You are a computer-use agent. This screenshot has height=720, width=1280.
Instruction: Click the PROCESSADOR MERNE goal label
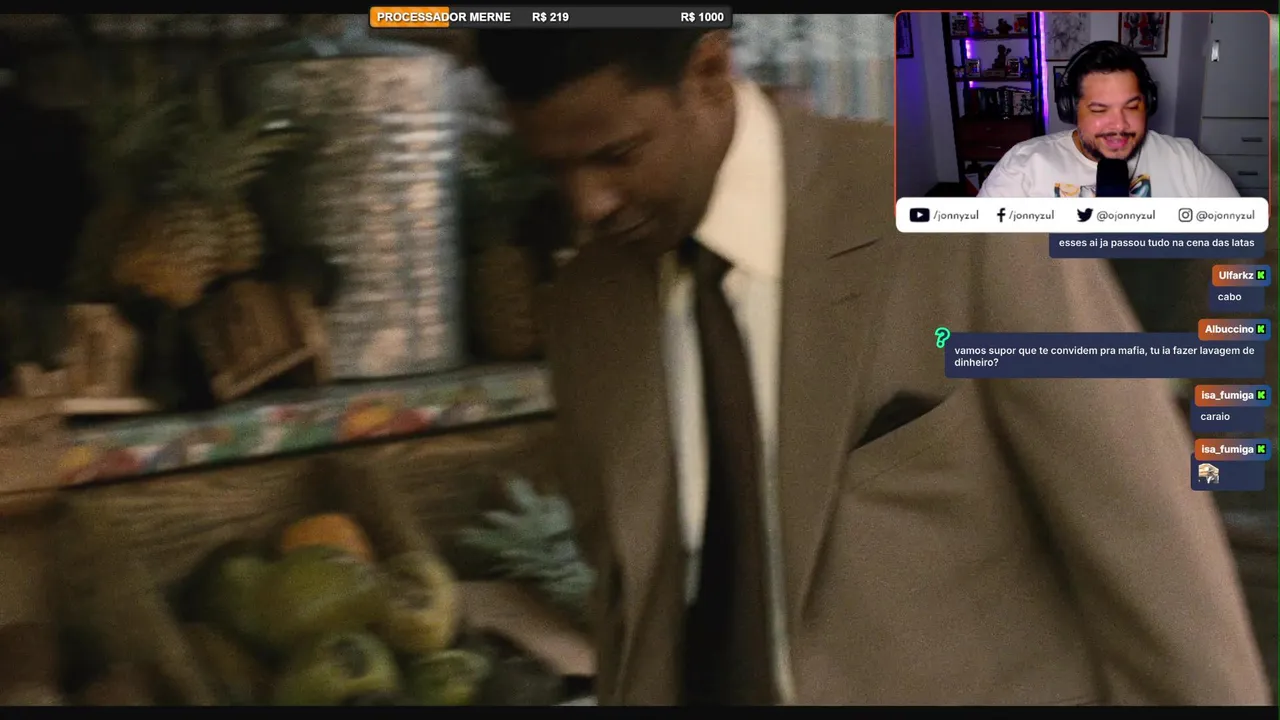coord(443,17)
